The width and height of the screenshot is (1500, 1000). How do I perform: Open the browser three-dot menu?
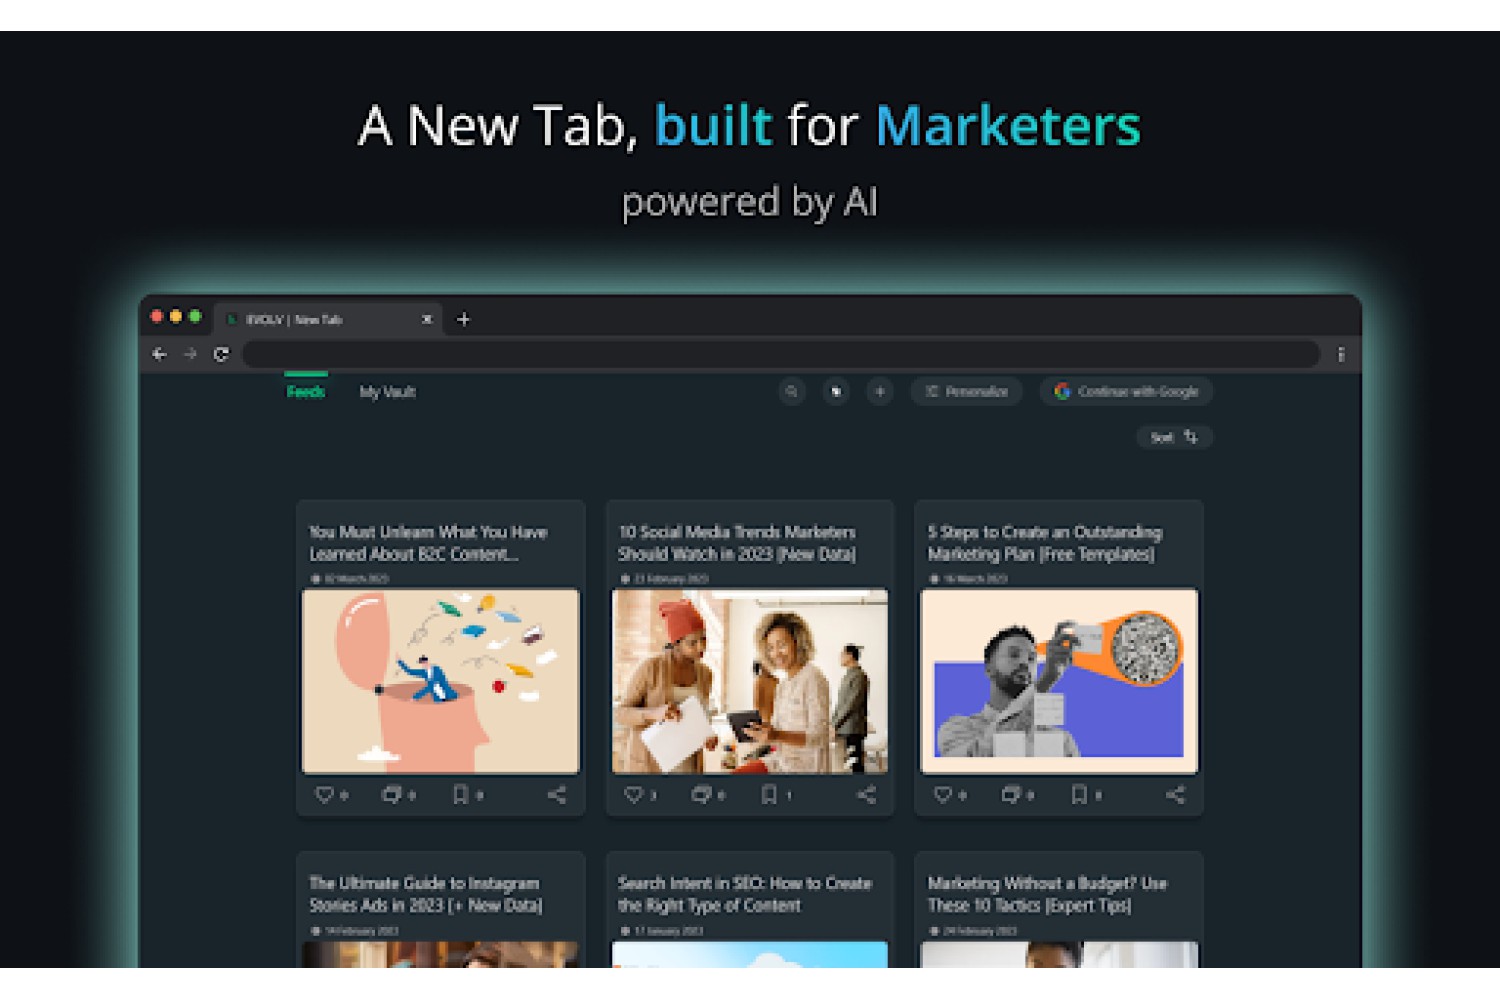tap(1341, 354)
